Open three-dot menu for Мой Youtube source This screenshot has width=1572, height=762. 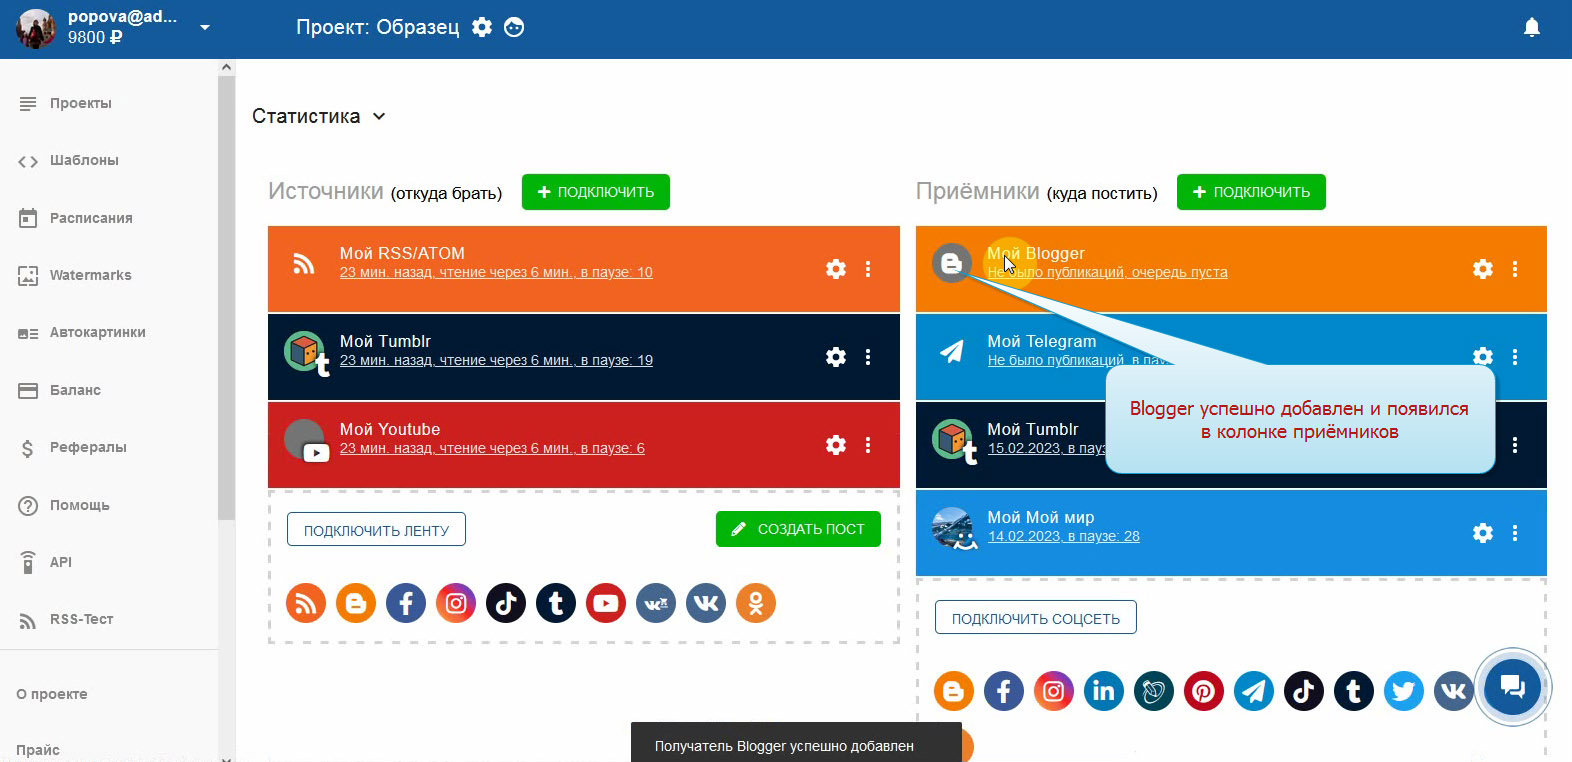click(868, 445)
